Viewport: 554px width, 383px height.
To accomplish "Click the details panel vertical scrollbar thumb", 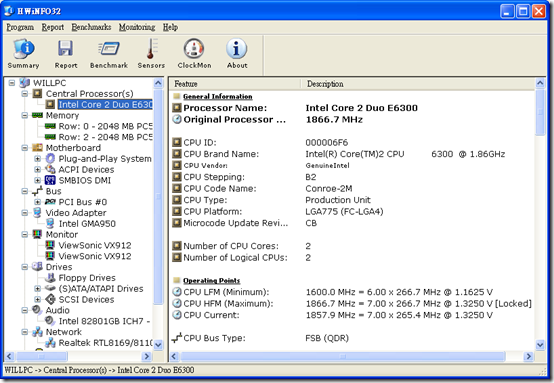I will [x=540, y=112].
